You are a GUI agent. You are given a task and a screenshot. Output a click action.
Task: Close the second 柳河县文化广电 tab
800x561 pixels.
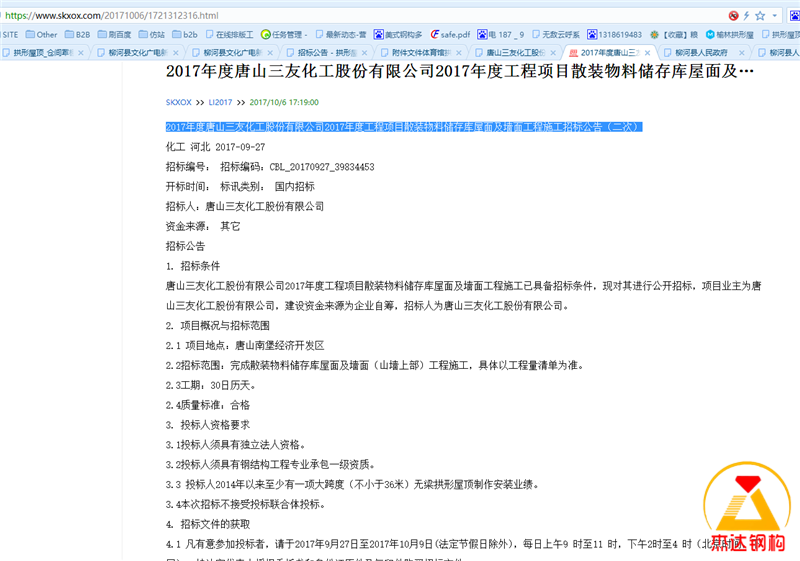[270, 53]
